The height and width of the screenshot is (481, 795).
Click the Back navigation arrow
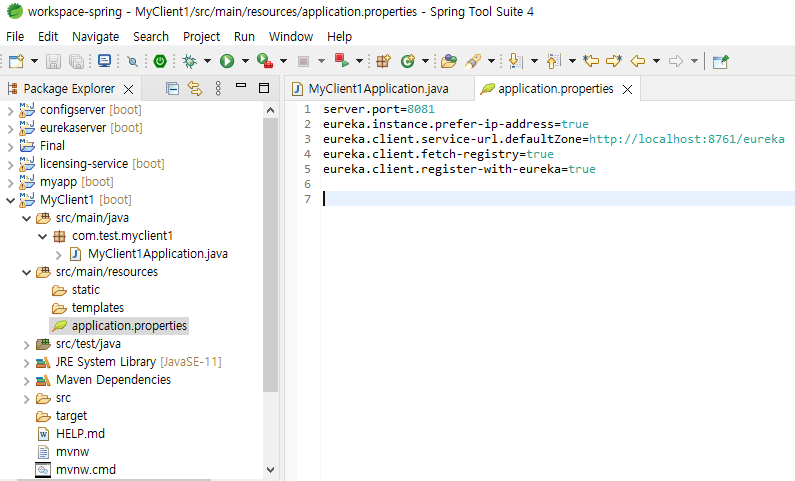[x=638, y=61]
